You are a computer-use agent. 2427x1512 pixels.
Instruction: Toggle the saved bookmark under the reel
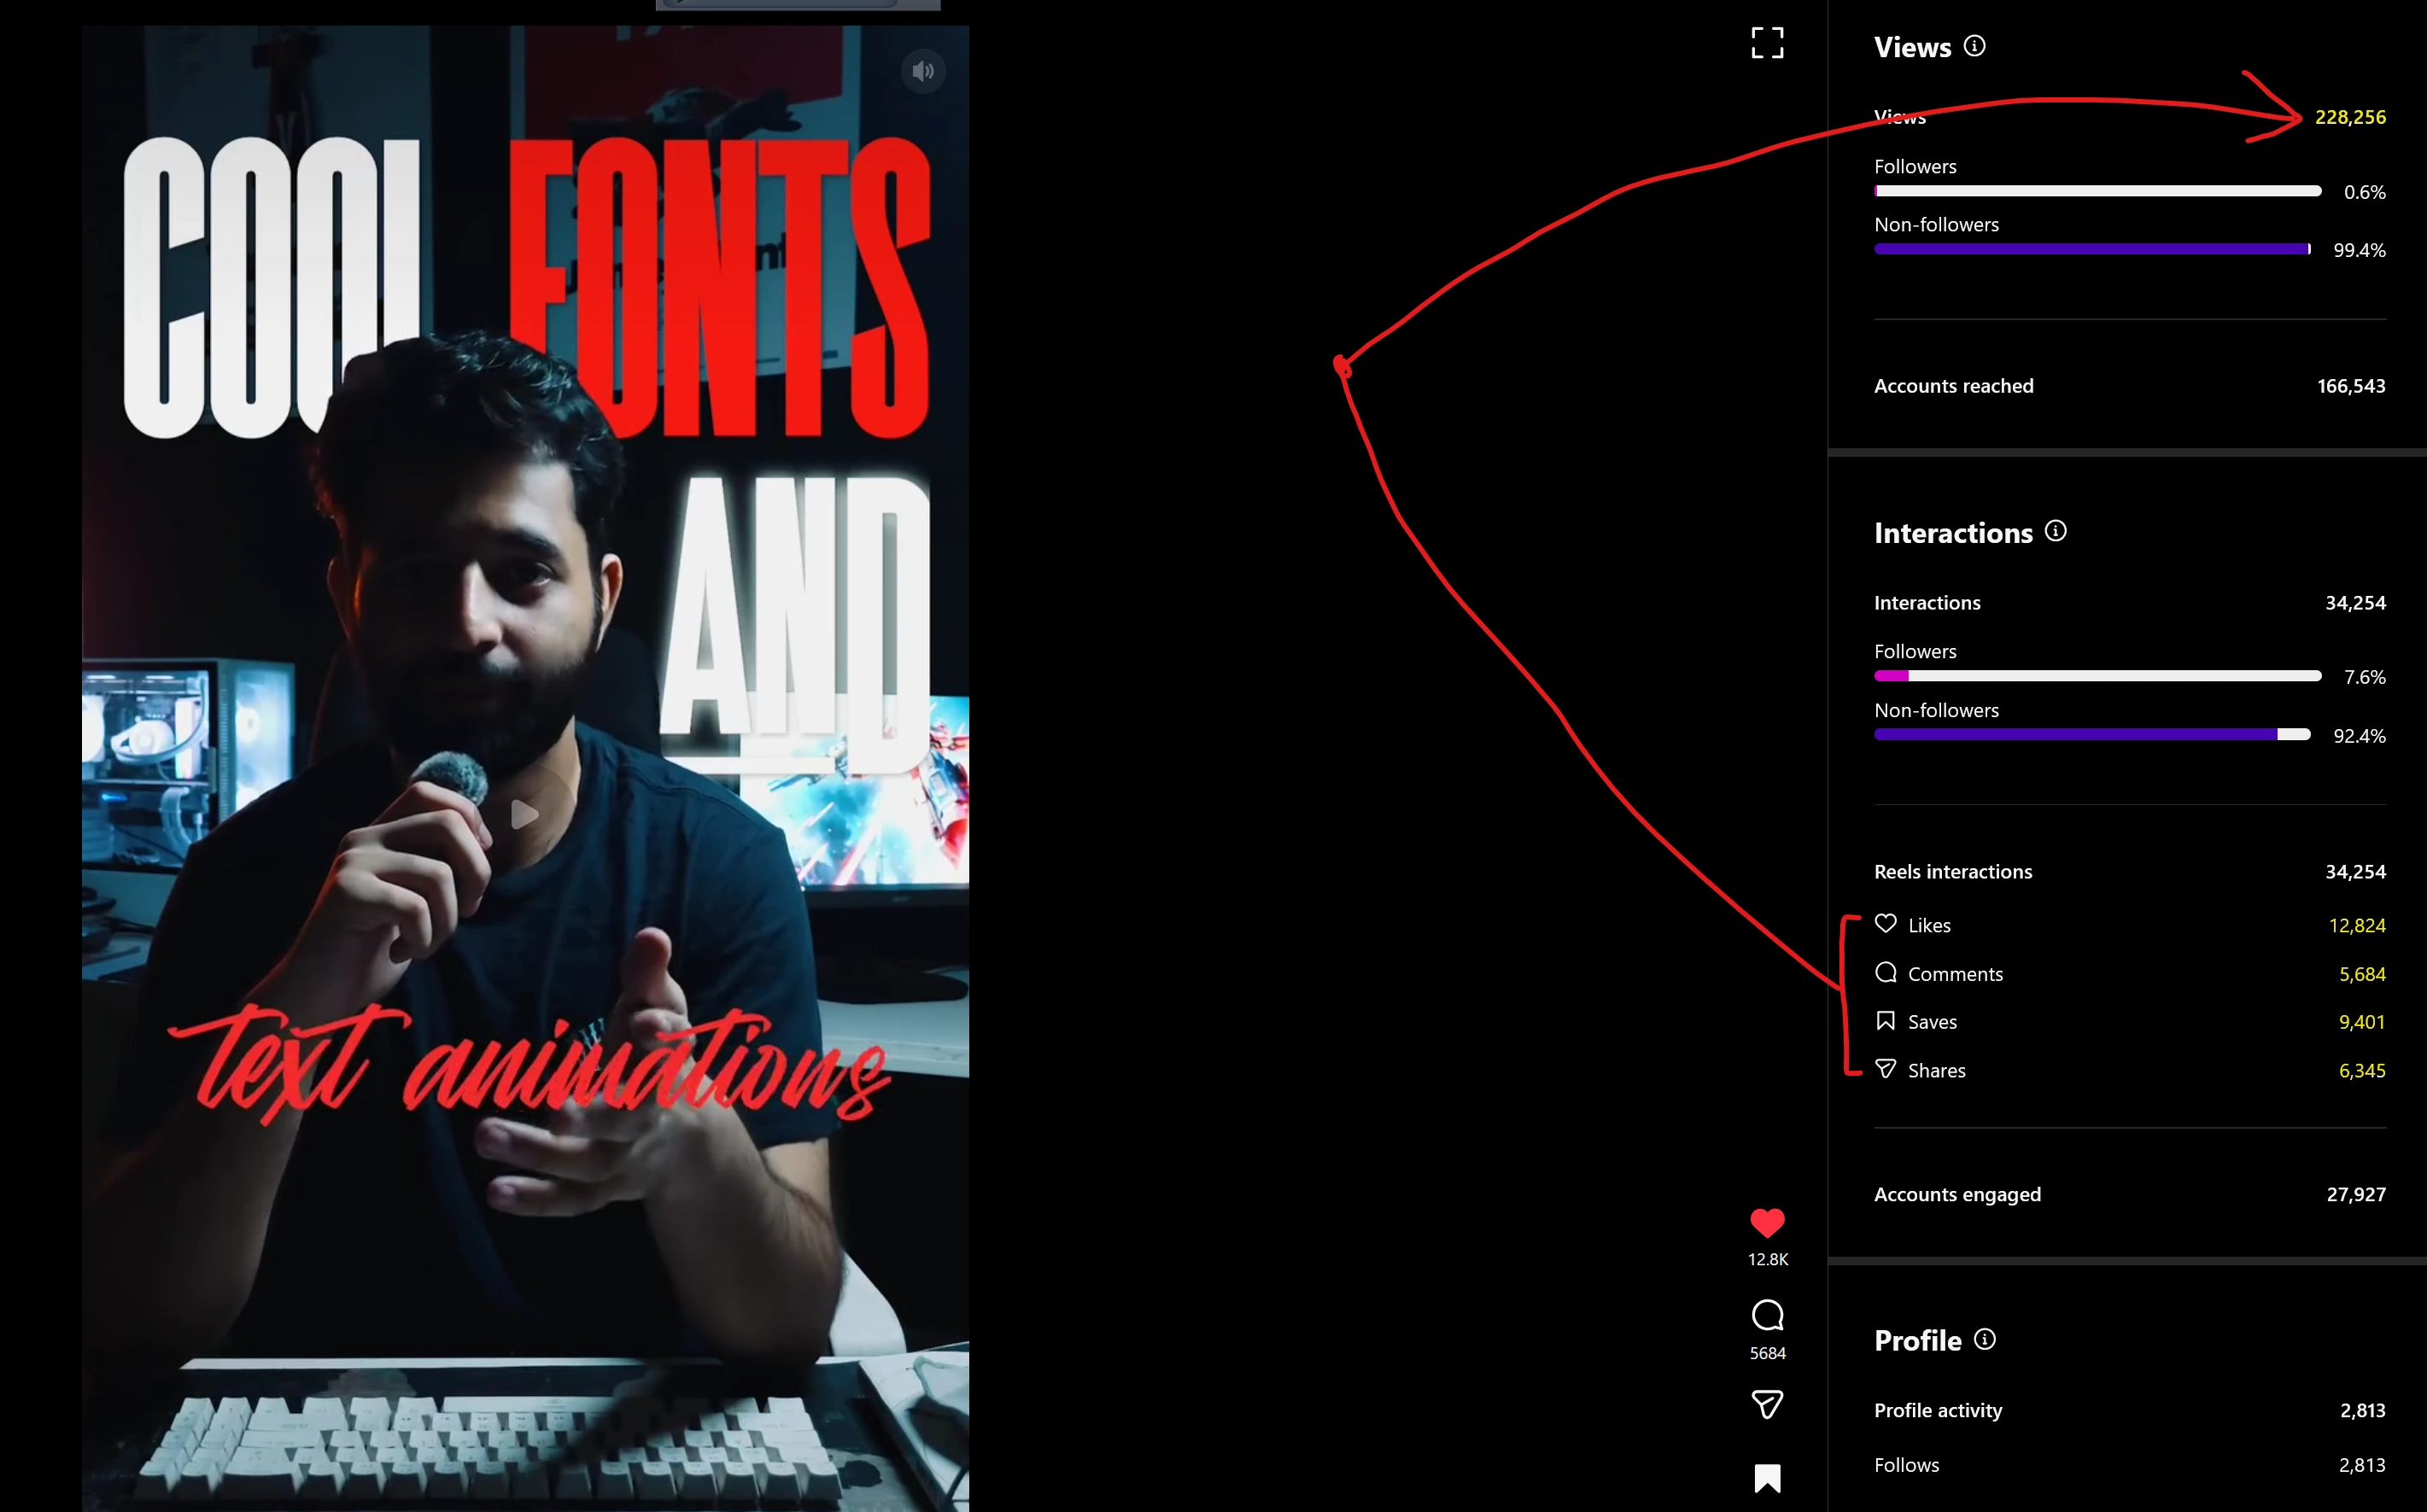1767,1478
